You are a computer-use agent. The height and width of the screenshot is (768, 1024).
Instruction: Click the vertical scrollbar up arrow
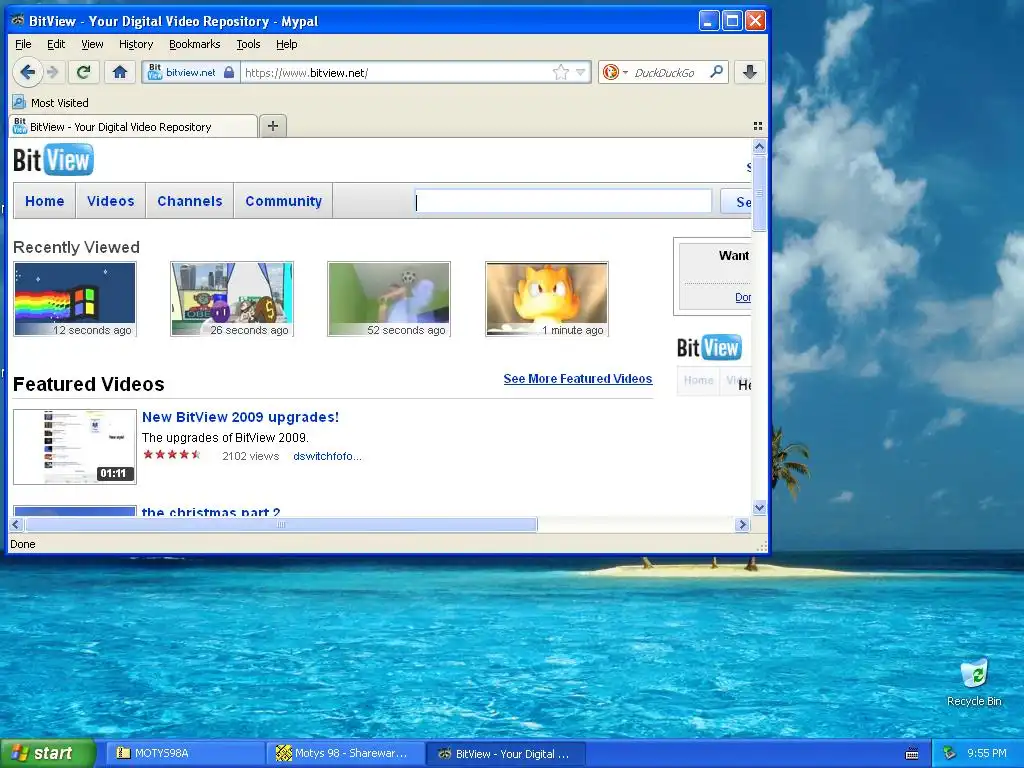[759, 146]
